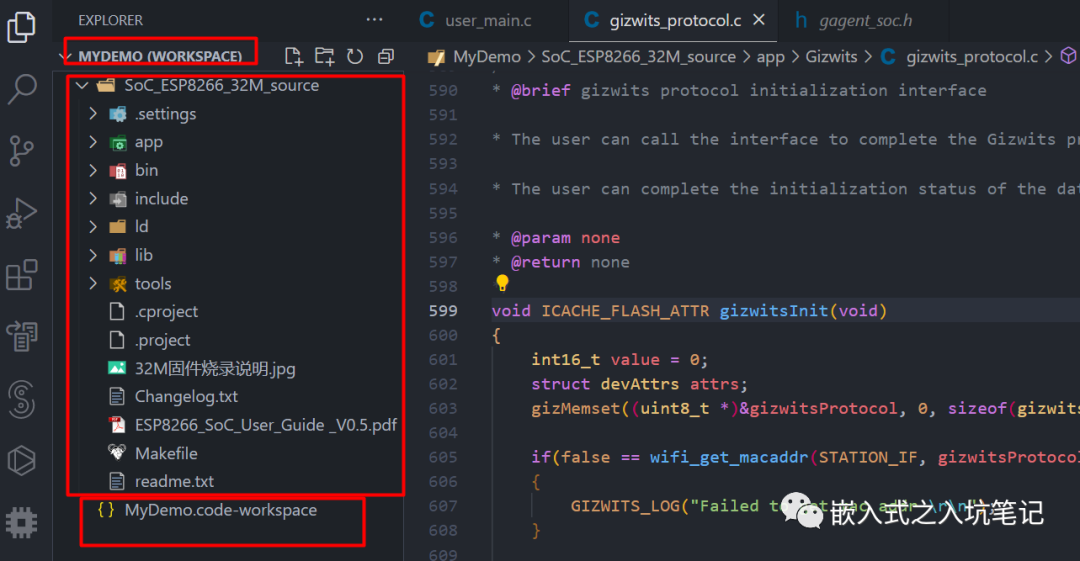Open the .cproject file
Screen dimensions: 1080x561
[166, 312]
